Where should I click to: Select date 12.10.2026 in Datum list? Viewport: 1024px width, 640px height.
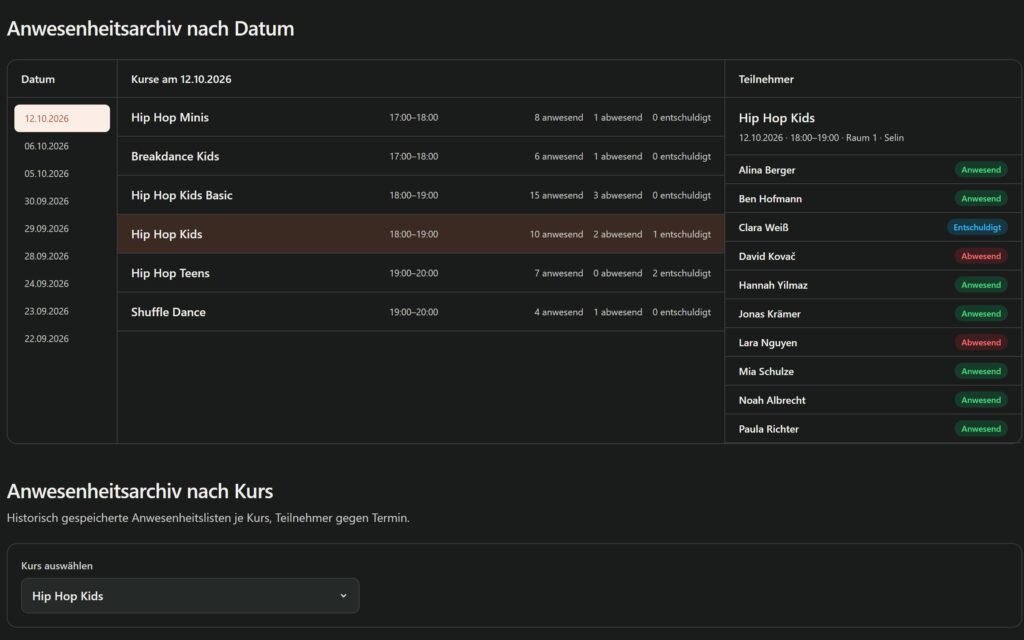click(62, 118)
